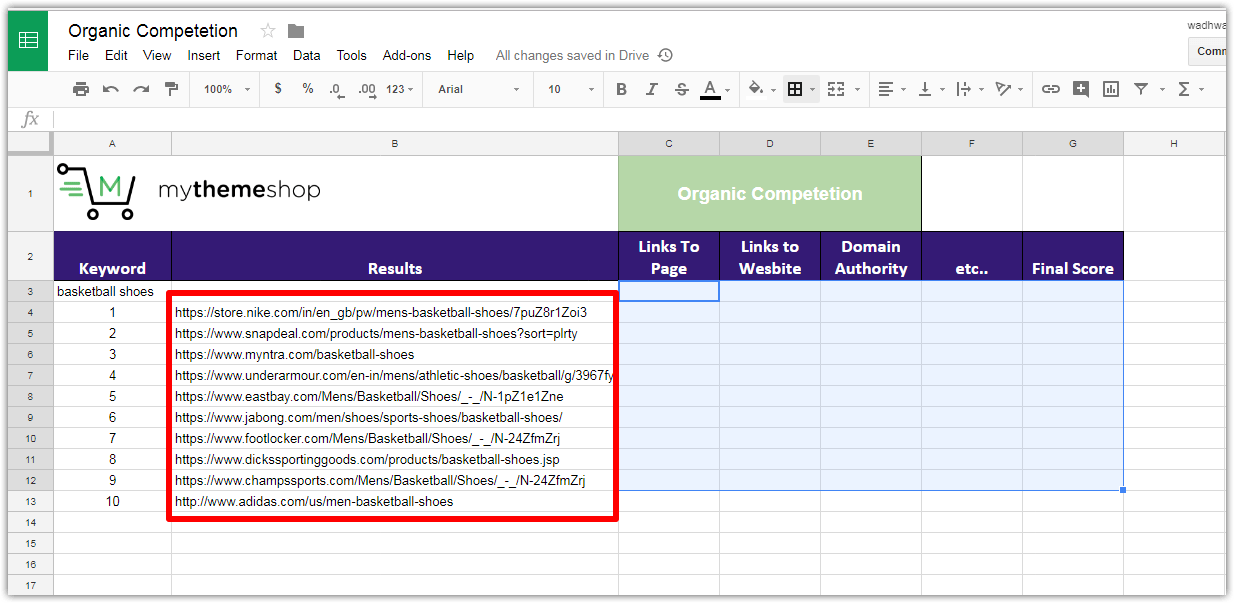The image size is (1234, 603).
Task: Toggle italic formatting
Action: coord(652,89)
